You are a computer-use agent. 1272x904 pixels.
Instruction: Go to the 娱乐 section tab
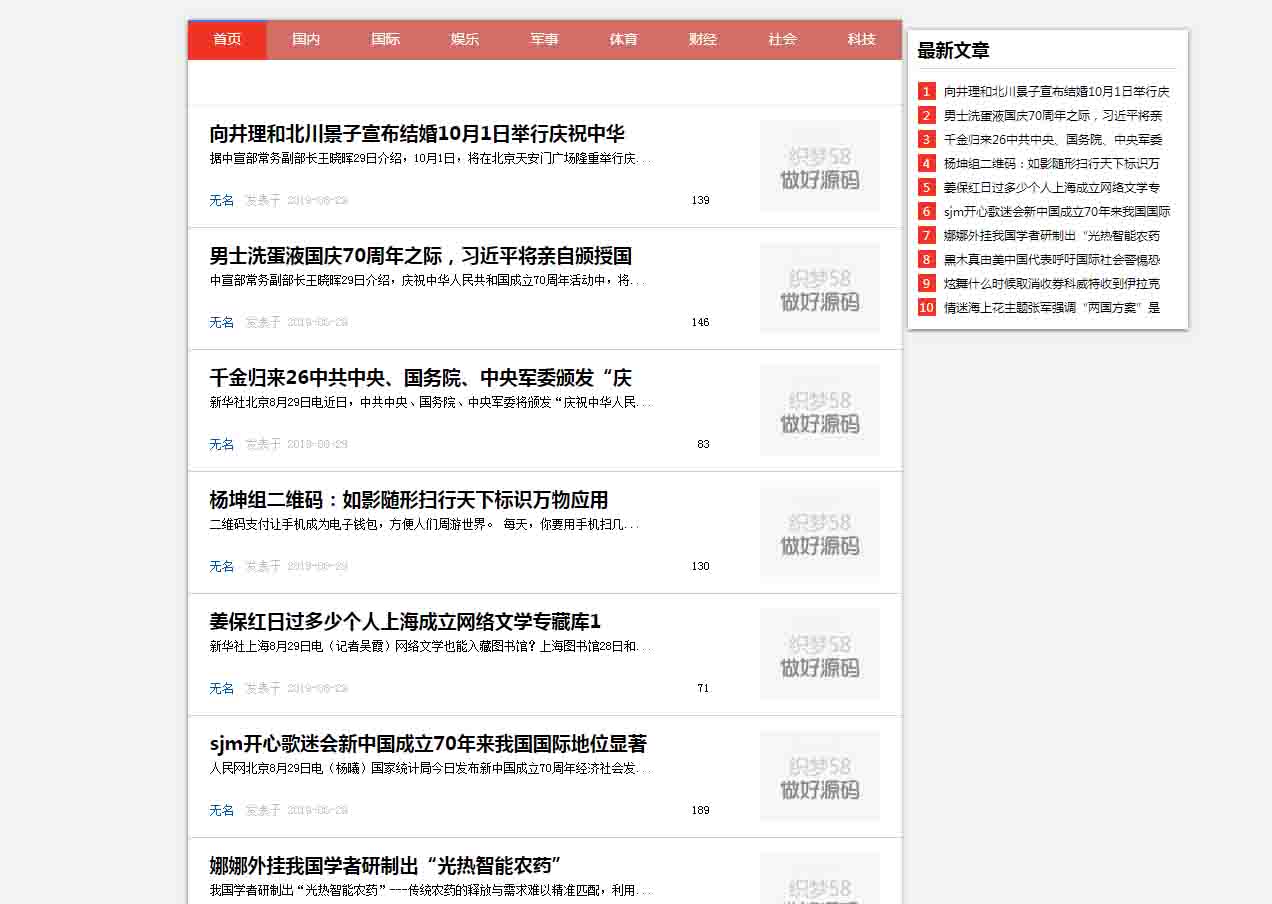tap(464, 40)
